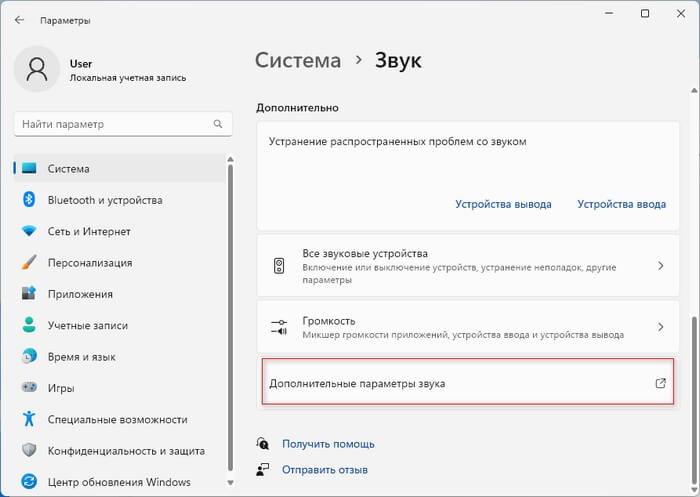Click the clock globe icon for Время и язык

click(29, 356)
